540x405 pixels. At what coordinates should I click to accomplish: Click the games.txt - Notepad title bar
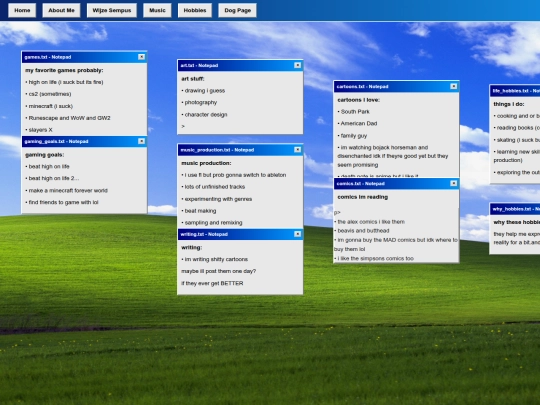coord(84,57)
